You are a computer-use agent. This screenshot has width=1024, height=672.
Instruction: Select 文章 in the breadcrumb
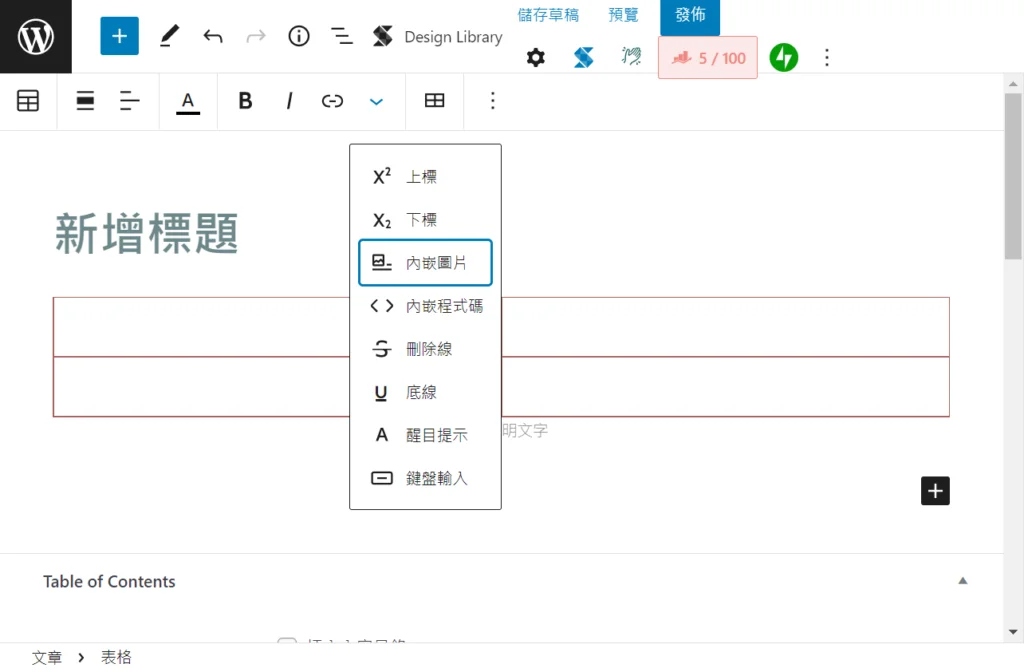tap(47, 657)
